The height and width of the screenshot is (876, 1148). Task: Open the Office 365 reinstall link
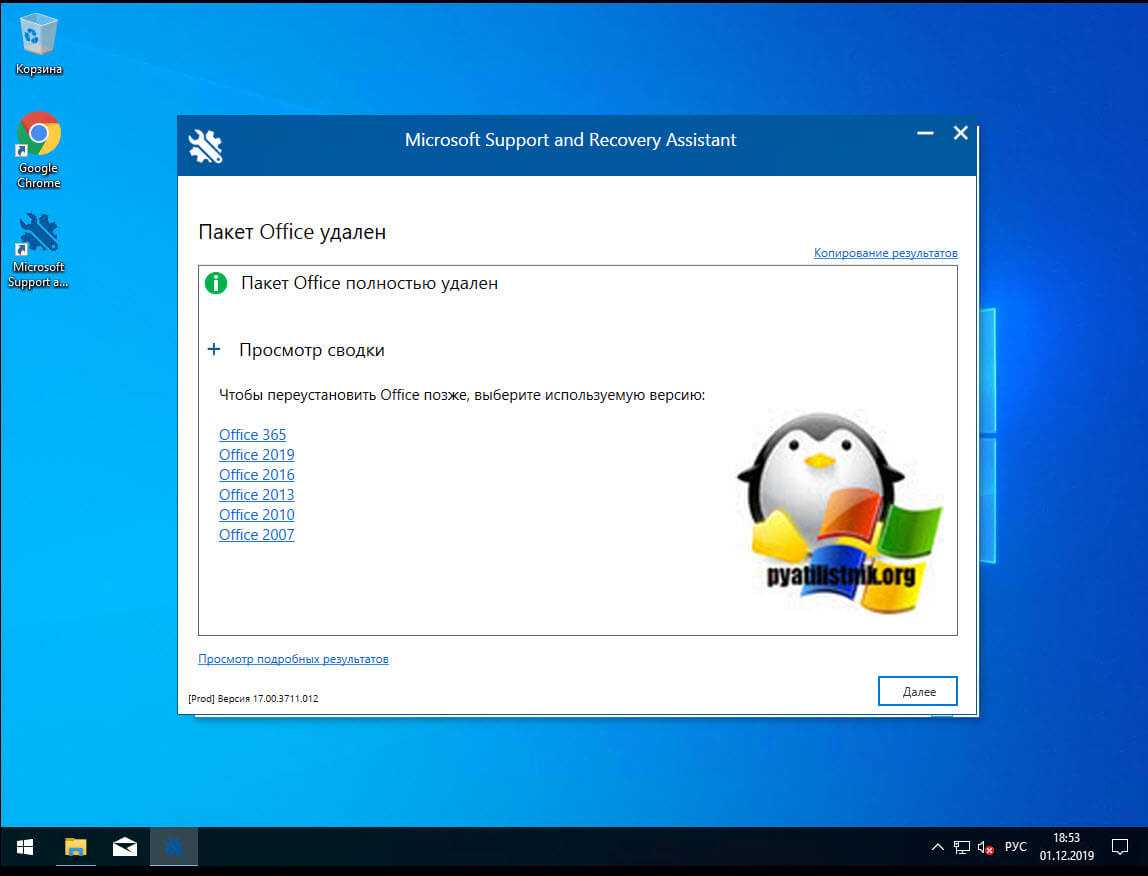252,435
